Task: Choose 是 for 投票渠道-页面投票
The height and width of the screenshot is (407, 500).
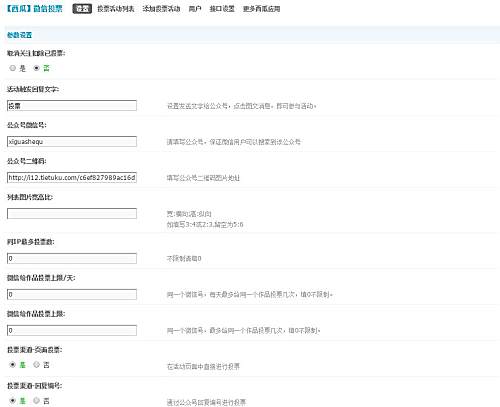Action: coord(13,365)
